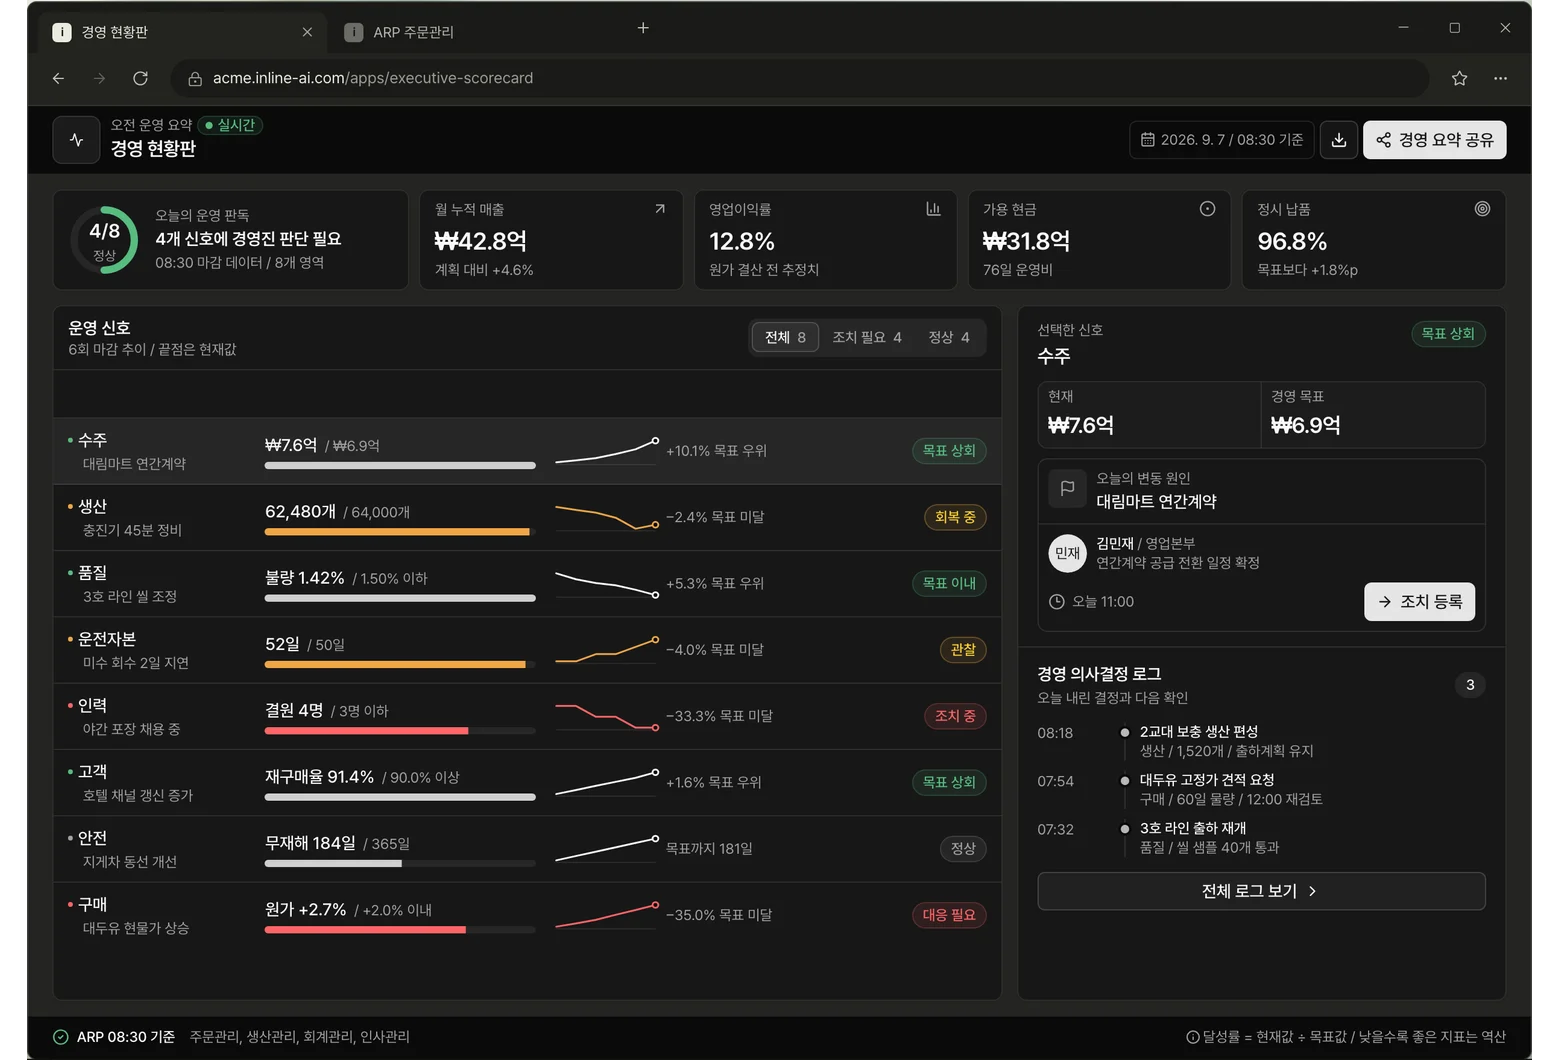Click the clock icon next to 오늘 11:00
The width and height of the screenshot is (1560, 1060).
[x=1056, y=602]
